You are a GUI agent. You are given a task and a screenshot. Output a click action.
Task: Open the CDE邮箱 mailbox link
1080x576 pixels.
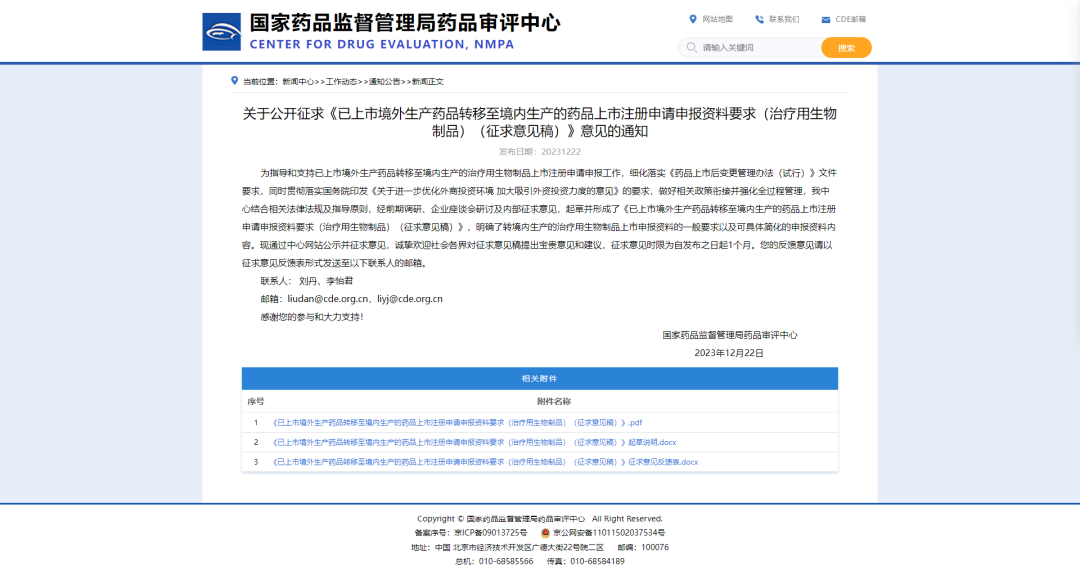point(850,18)
